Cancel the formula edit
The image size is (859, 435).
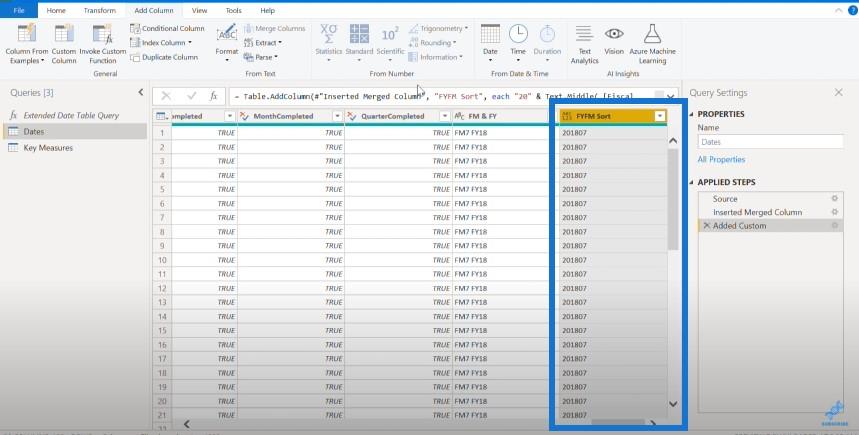pyautogui.click(x=166, y=96)
